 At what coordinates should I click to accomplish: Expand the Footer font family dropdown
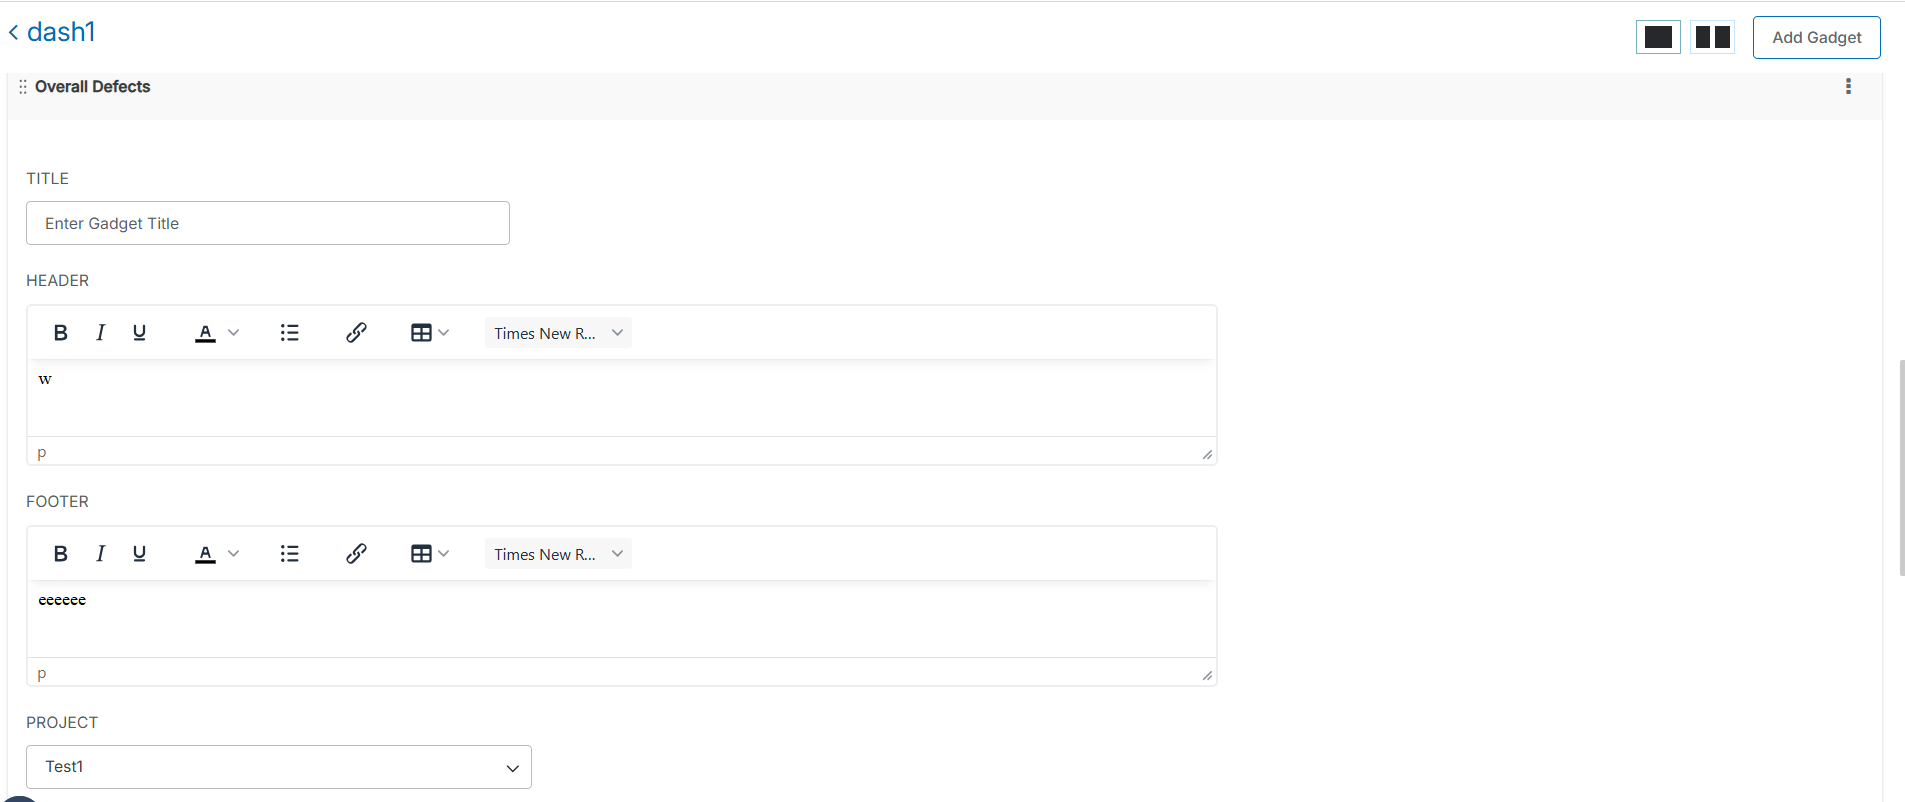557,553
